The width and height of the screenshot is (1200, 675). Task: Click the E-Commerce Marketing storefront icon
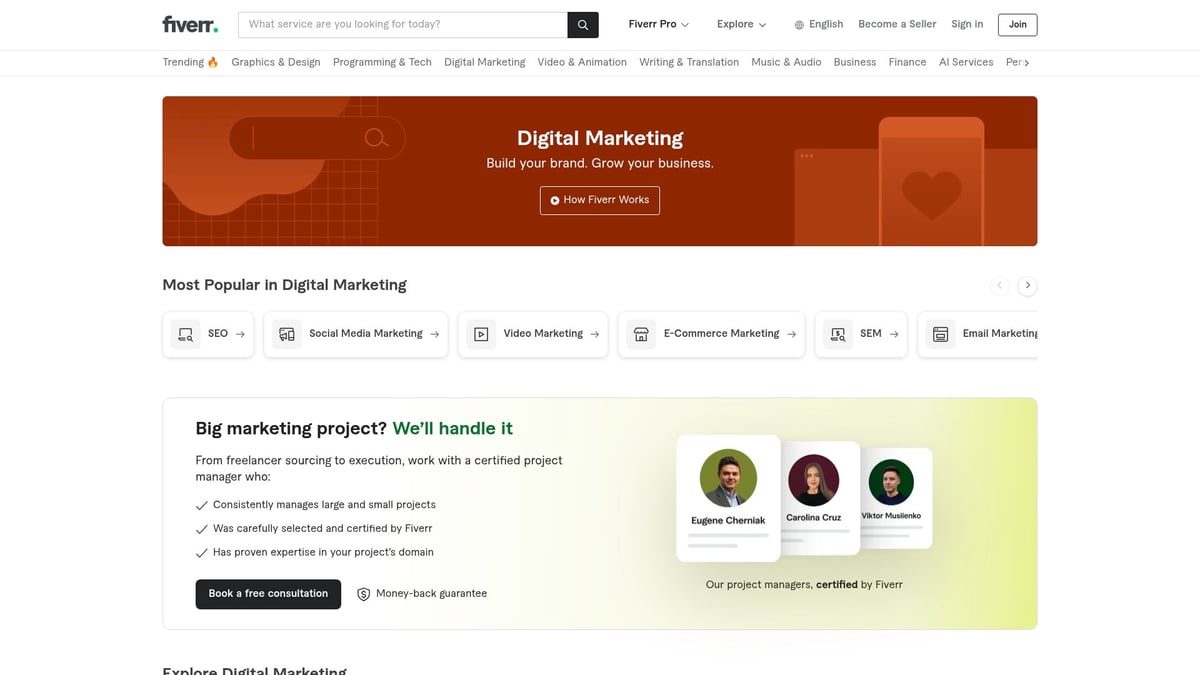click(x=641, y=333)
